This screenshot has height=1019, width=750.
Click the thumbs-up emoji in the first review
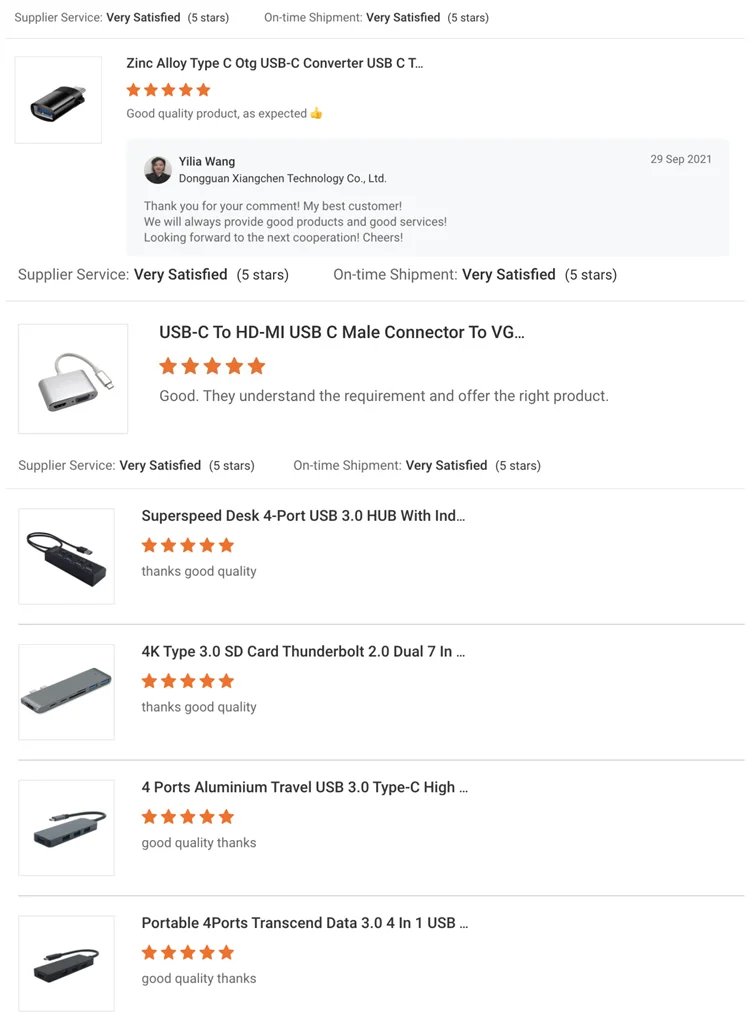coord(316,114)
